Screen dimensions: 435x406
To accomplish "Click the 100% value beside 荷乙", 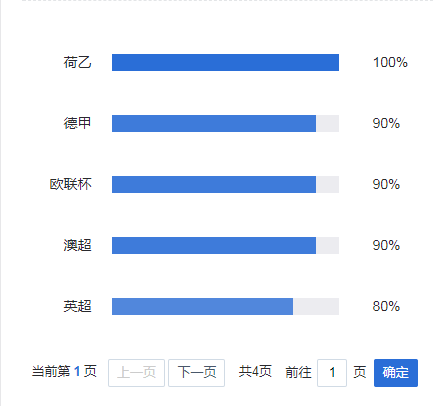I will pos(390,62).
